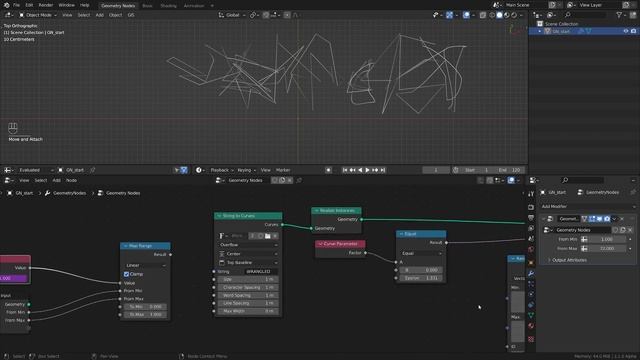Open the viewport Add menu

point(100,15)
